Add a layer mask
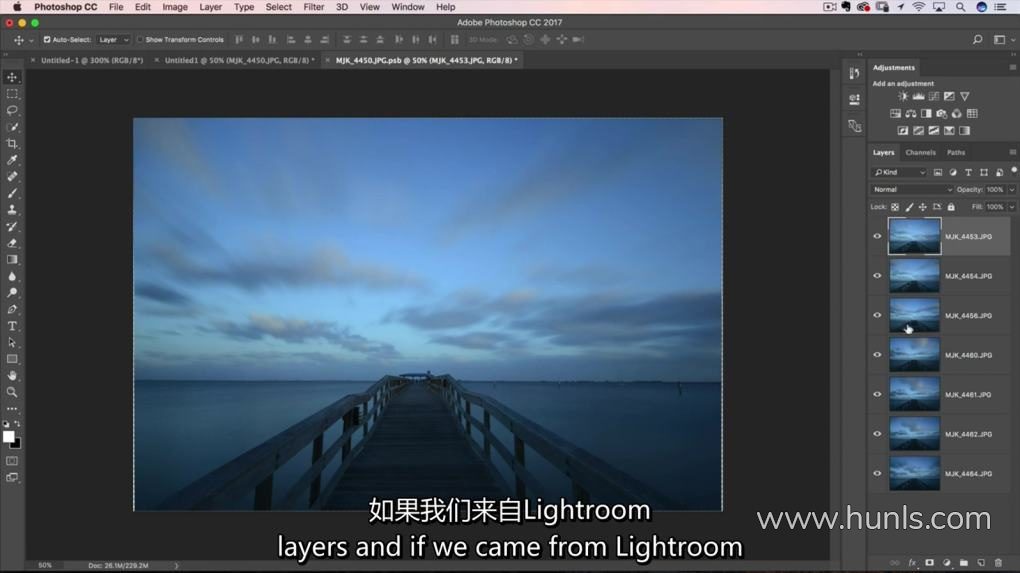Screen dimensions: 1020x573 click(930, 563)
